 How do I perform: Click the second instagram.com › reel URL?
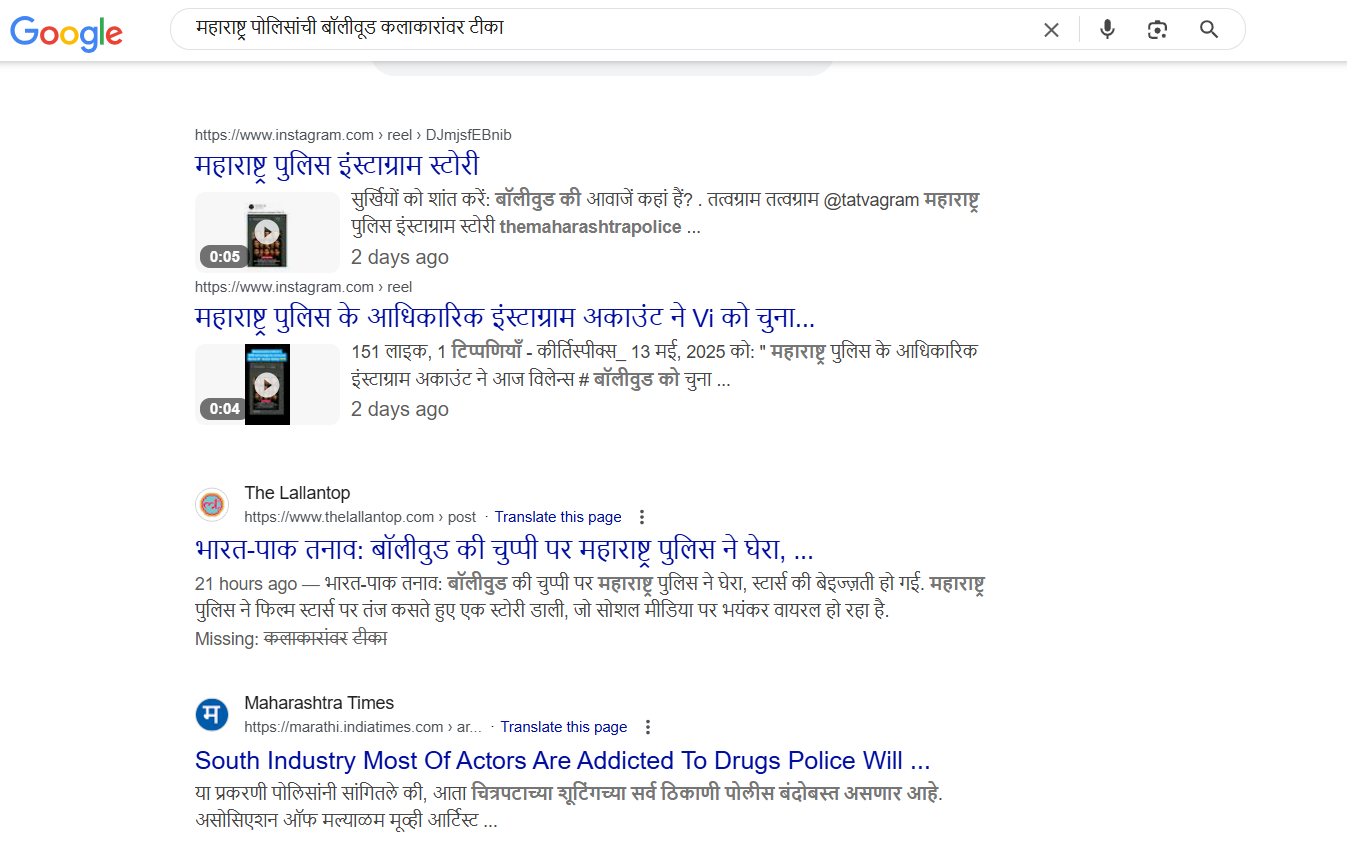[x=303, y=287]
